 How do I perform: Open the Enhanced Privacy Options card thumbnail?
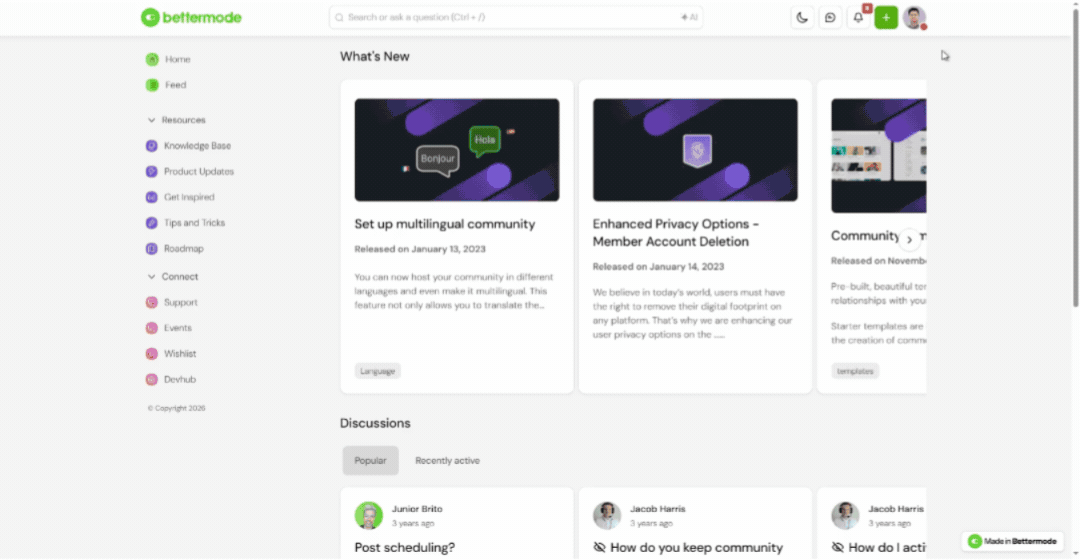695,150
